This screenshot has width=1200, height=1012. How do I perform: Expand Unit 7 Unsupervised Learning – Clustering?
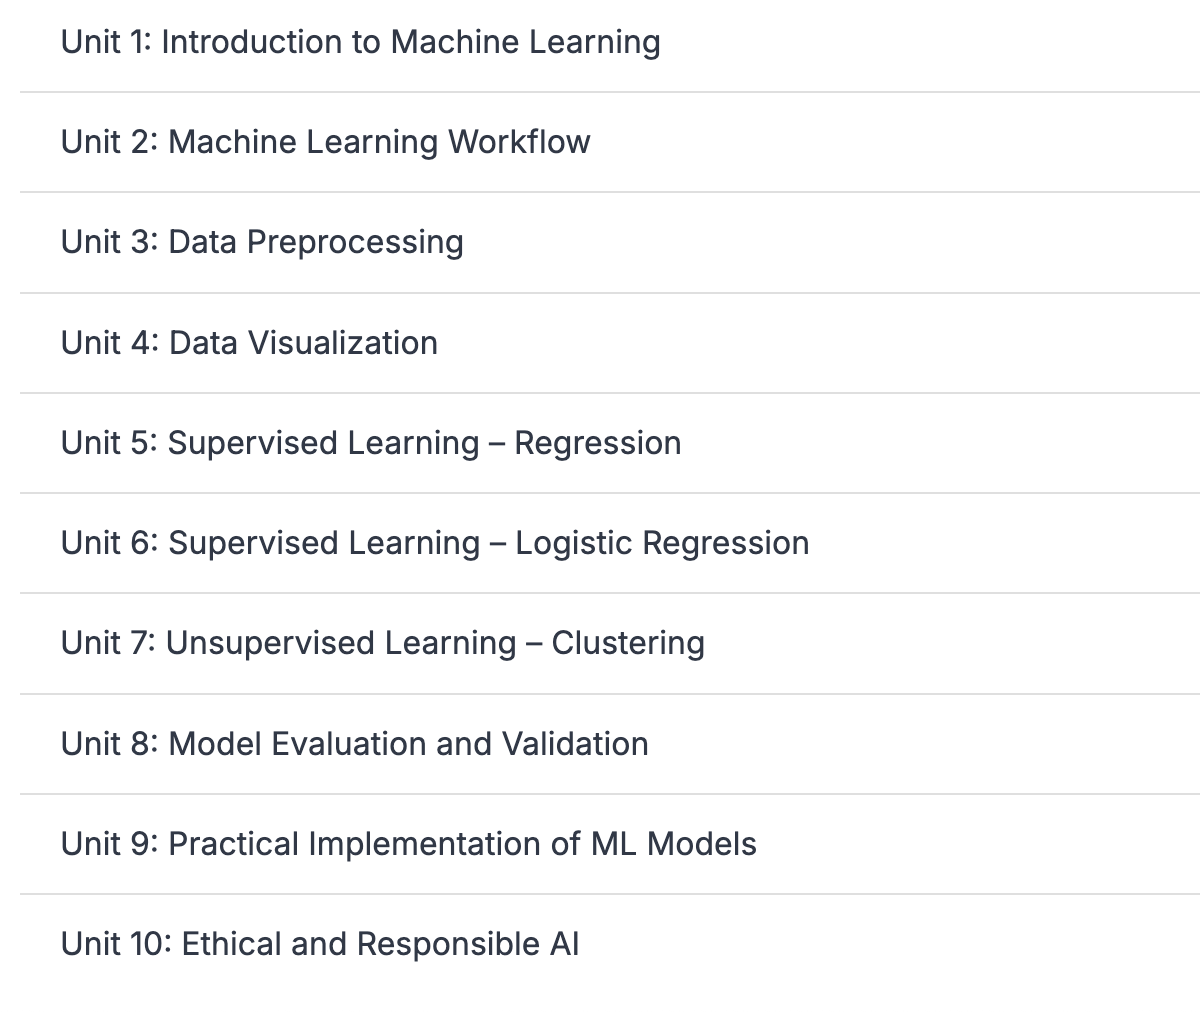point(382,643)
